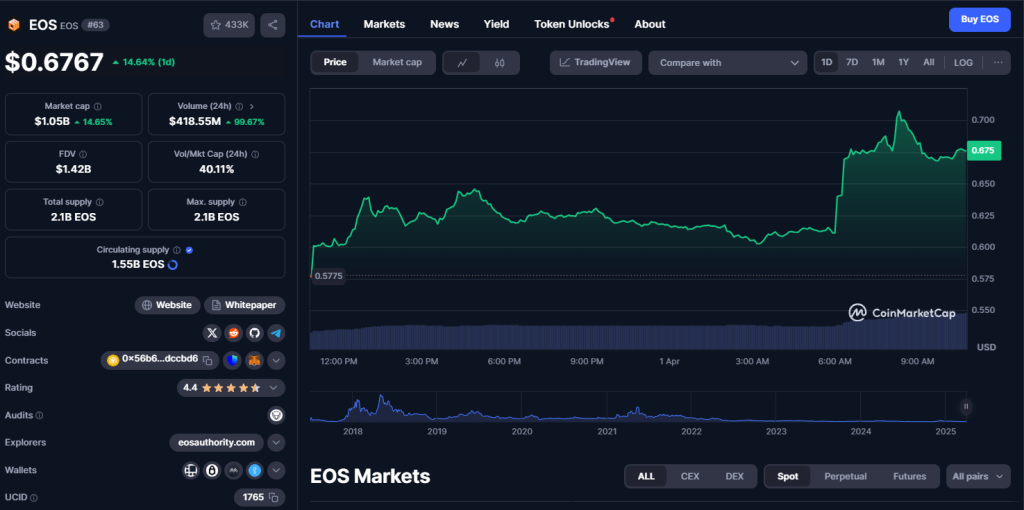Switch chart to Market cap
Screen dimensions: 1024x510
coord(397,63)
